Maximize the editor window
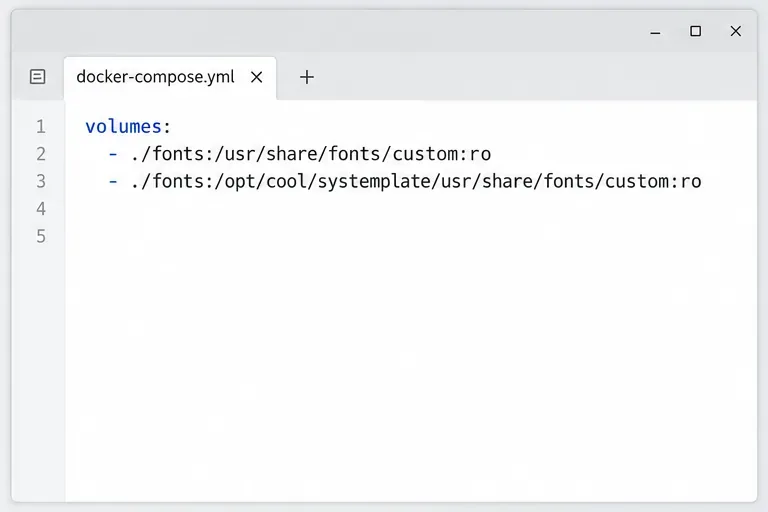 (695, 31)
